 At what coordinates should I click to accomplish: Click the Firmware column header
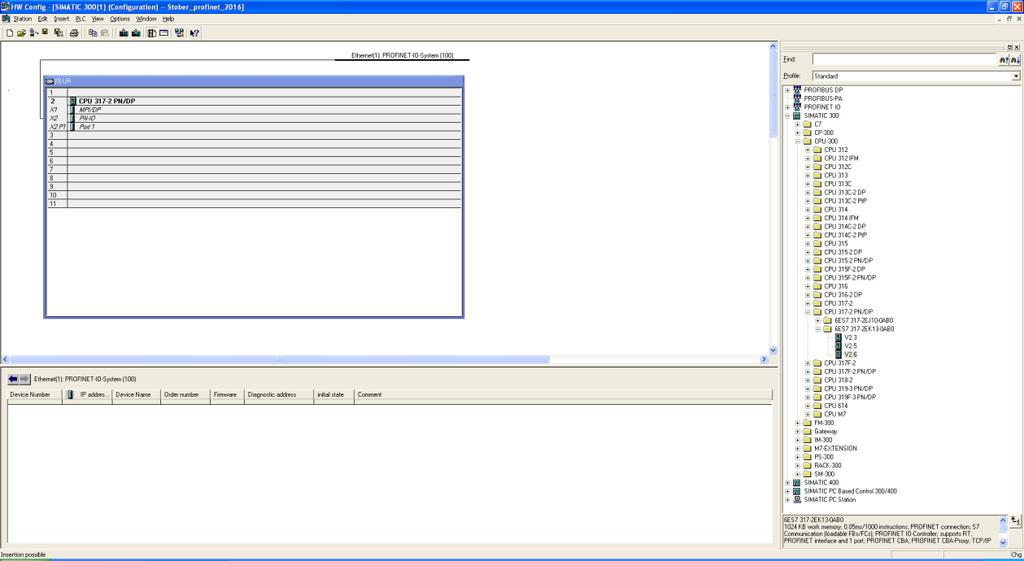click(x=227, y=395)
